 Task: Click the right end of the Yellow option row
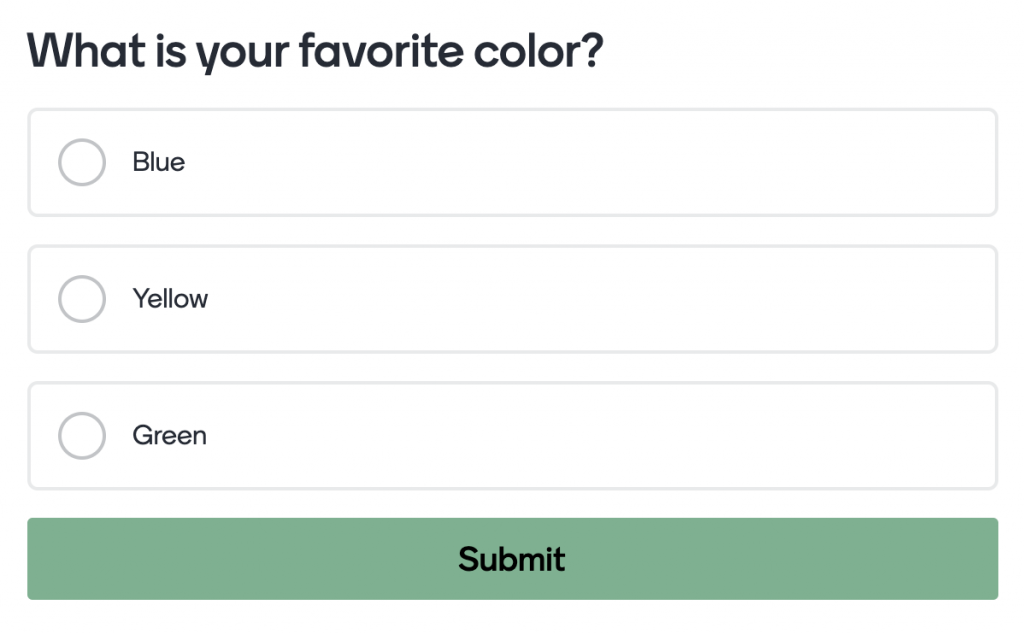click(970, 299)
